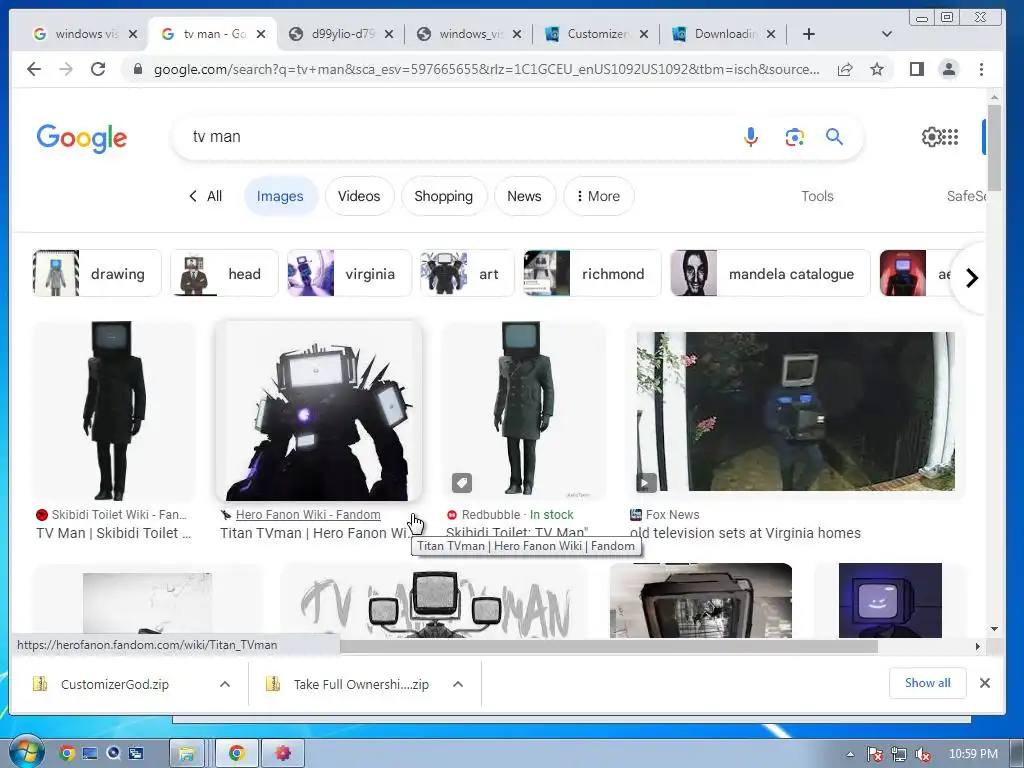
Task: Close the Customizer tab
Action: point(644,34)
